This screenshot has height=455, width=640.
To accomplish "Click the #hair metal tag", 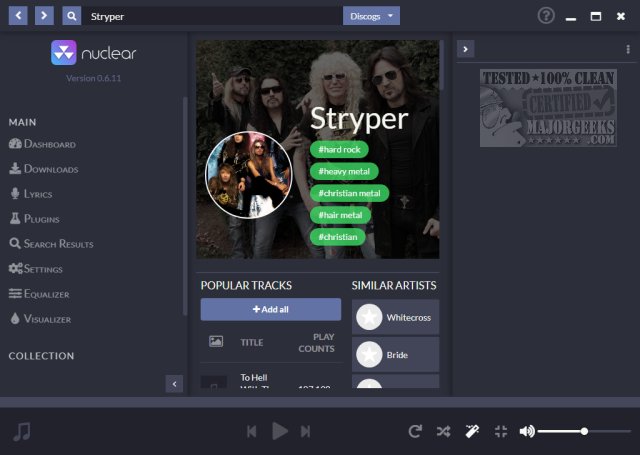I will (340, 215).
